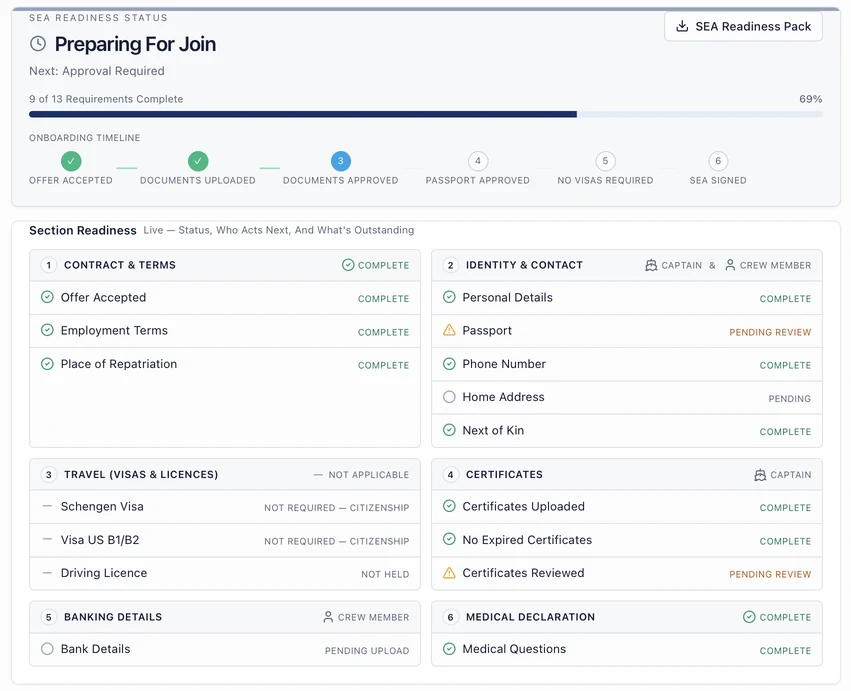Click the Documents Uploaded timeline checkmark

click(198, 161)
